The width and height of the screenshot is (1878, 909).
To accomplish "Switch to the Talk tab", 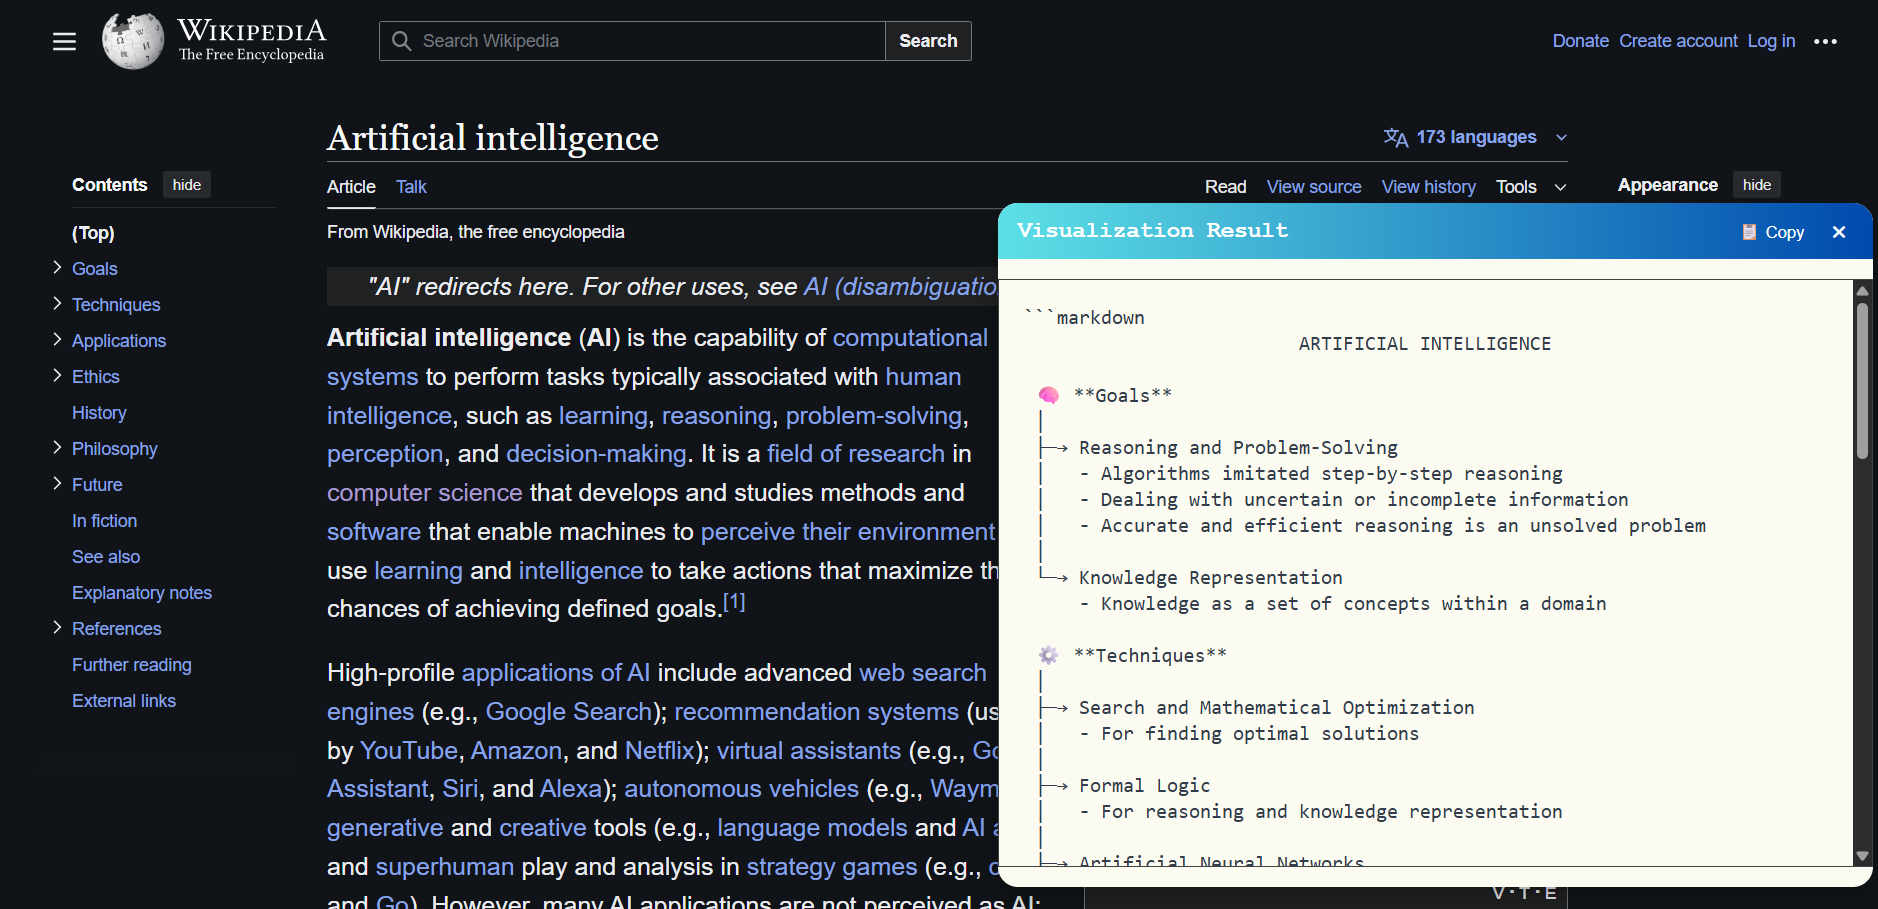I will coord(410,187).
